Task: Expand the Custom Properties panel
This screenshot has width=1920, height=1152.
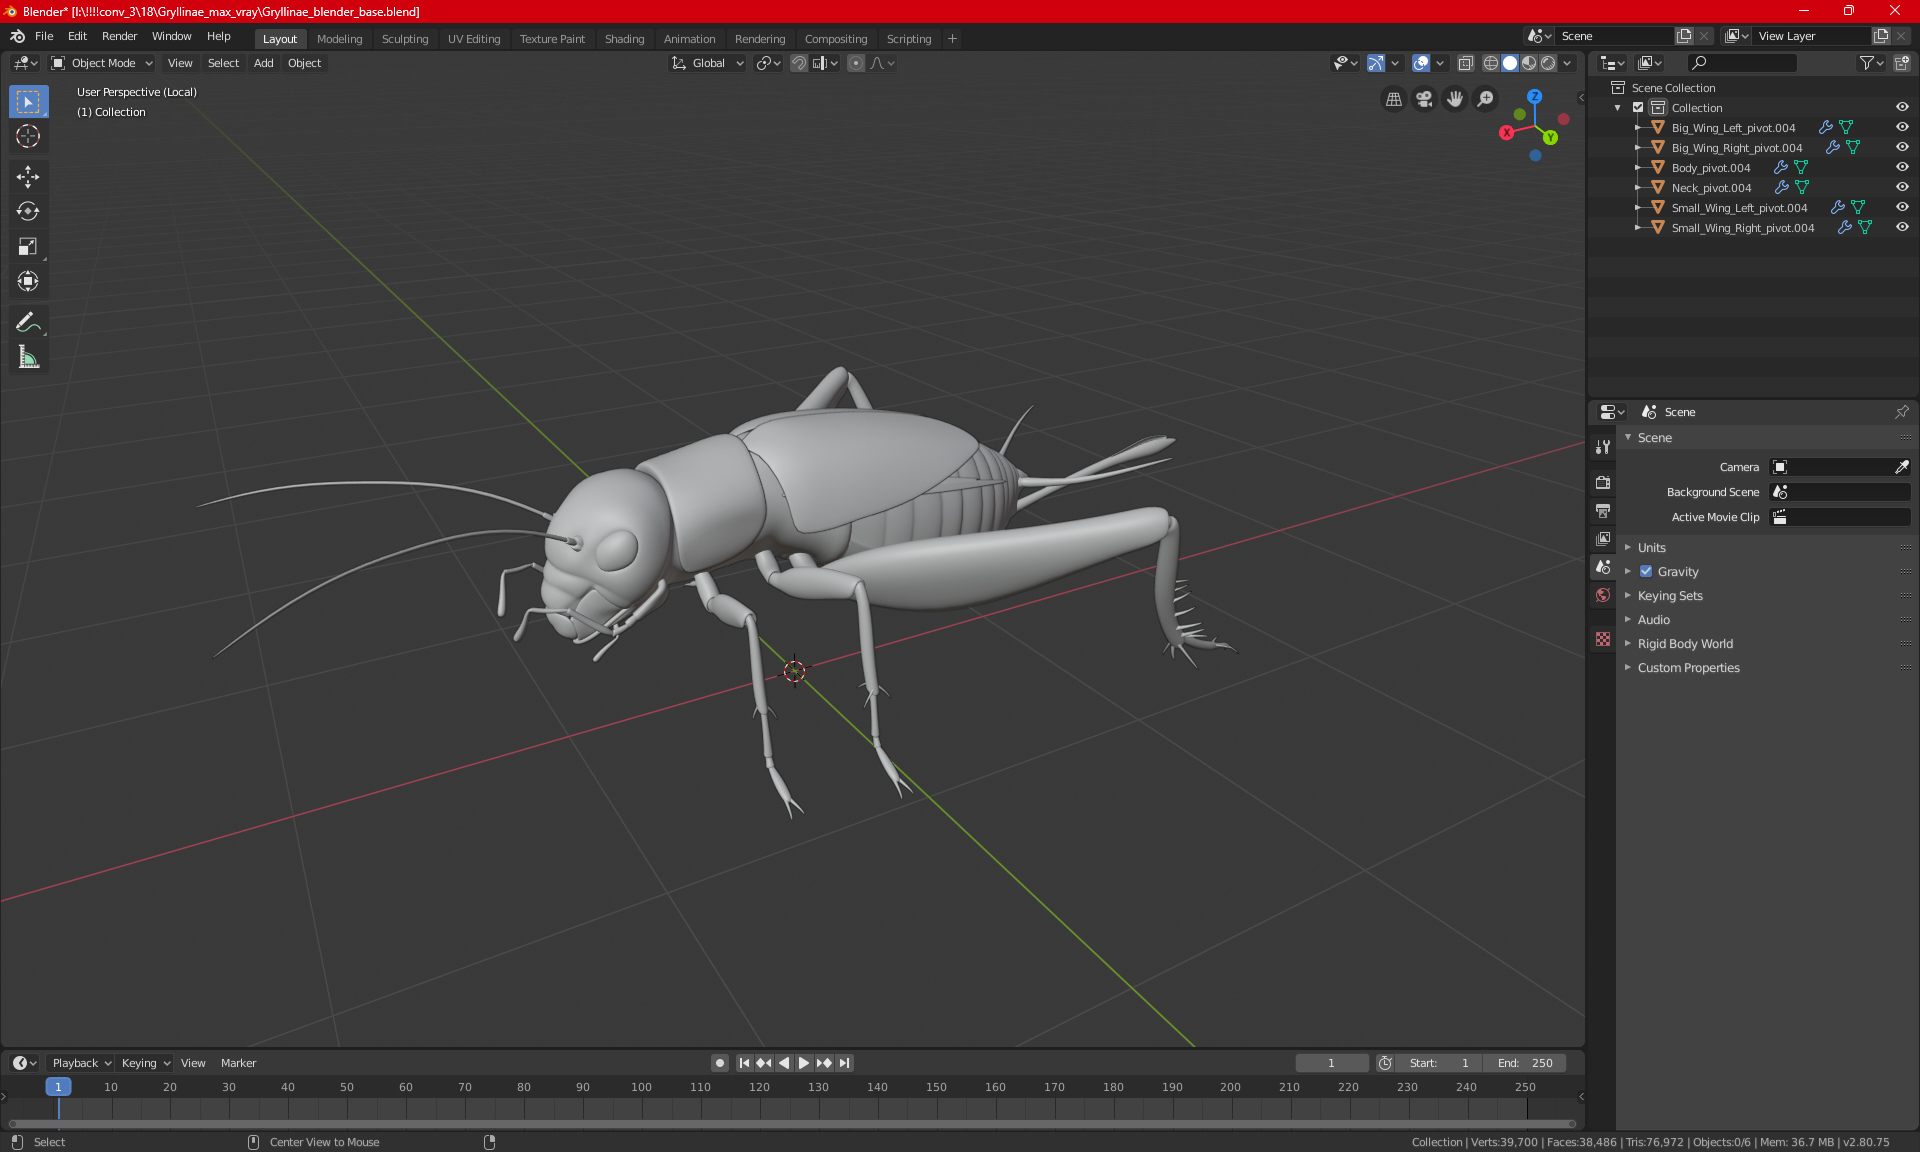Action: tap(1688, 668)
